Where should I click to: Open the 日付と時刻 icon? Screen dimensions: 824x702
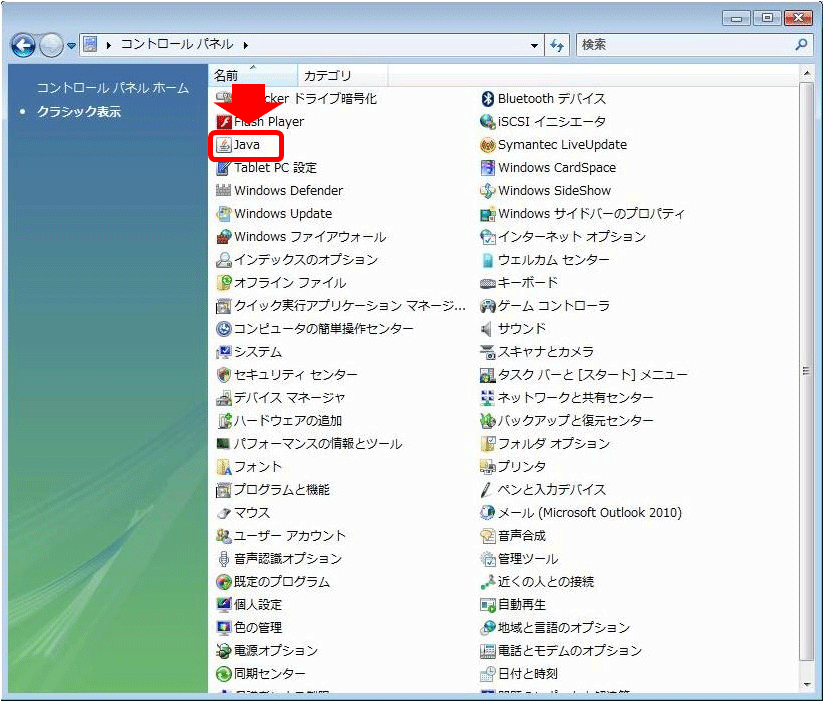point(488,674)
